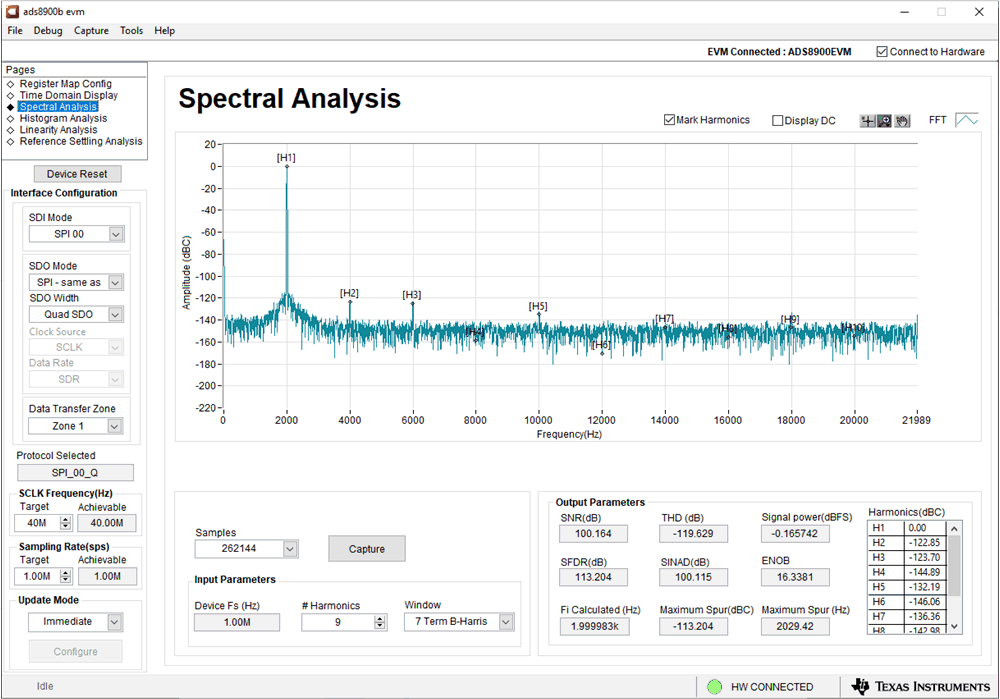Image resolution: width=1000 pixels, height=699 pixels.
Task: Select the crosshair cursor graph tool
Action: [868, 121]
